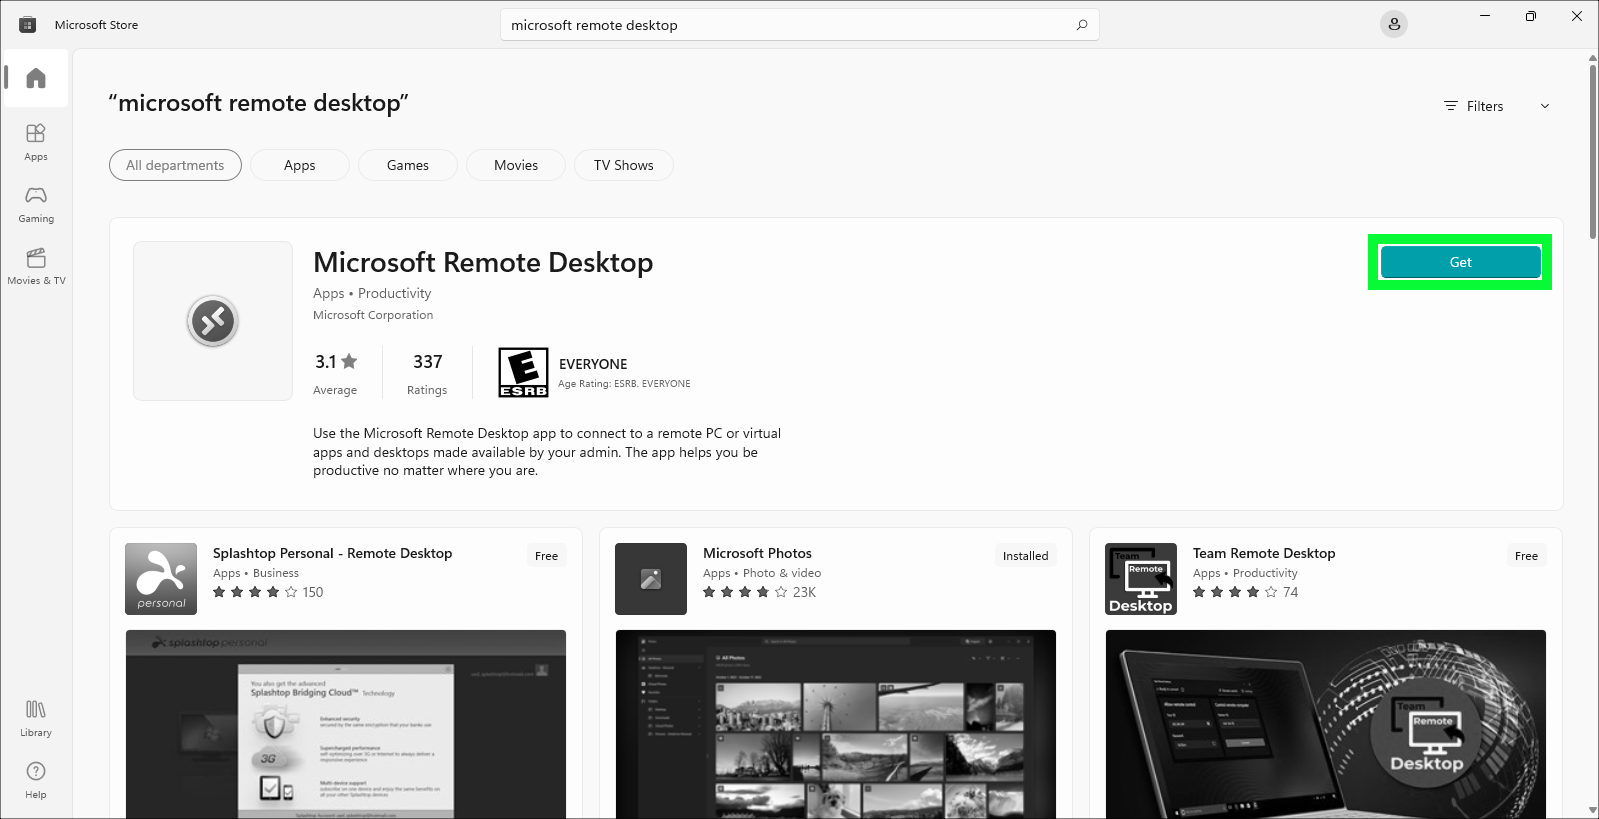The width and height of the screenshot is (1599, 819).
Task: Click the Microsoft Remote Desktop app icon
Action: pyautogui.click(x=212, y=321)
